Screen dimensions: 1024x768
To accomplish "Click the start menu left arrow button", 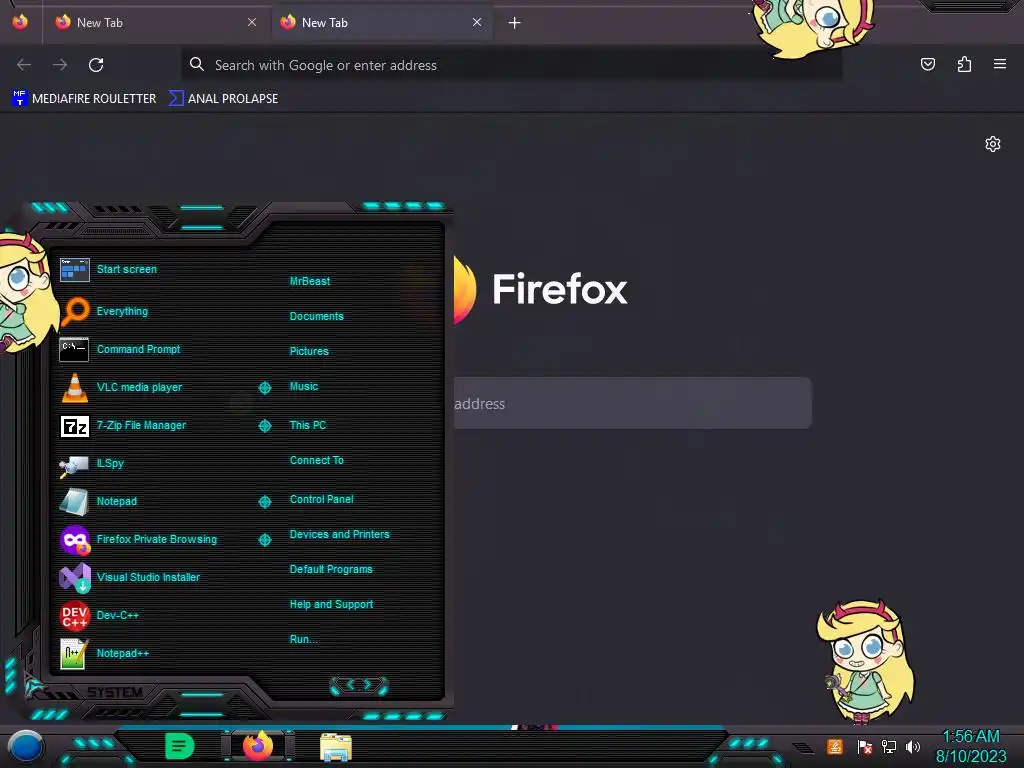I will tap(349, 685).
